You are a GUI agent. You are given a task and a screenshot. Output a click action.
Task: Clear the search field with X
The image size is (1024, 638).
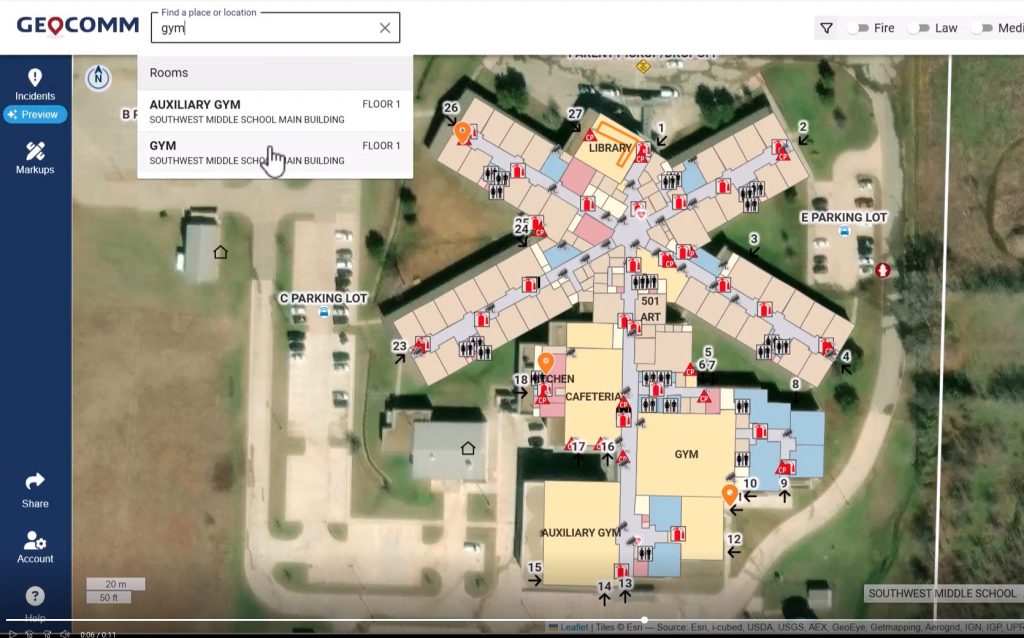pos(385,28)
